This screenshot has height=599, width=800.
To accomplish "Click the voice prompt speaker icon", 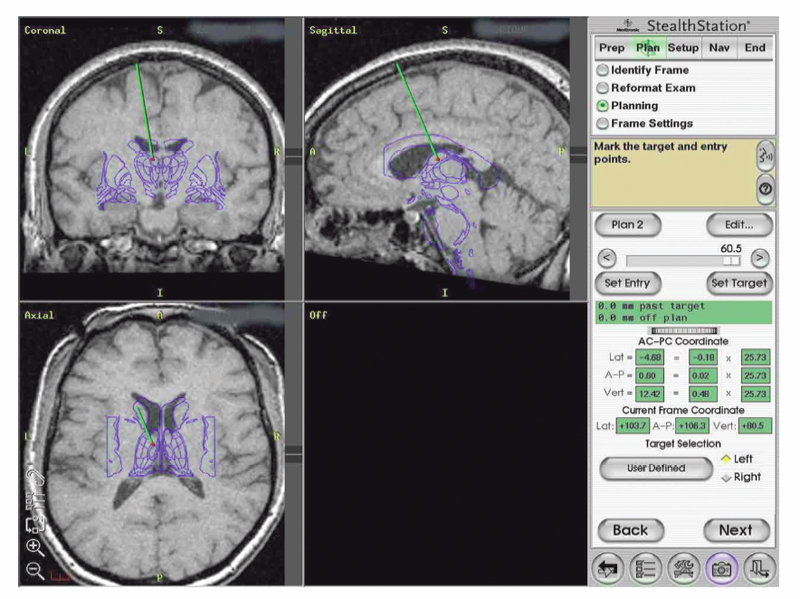I will 765,155.
